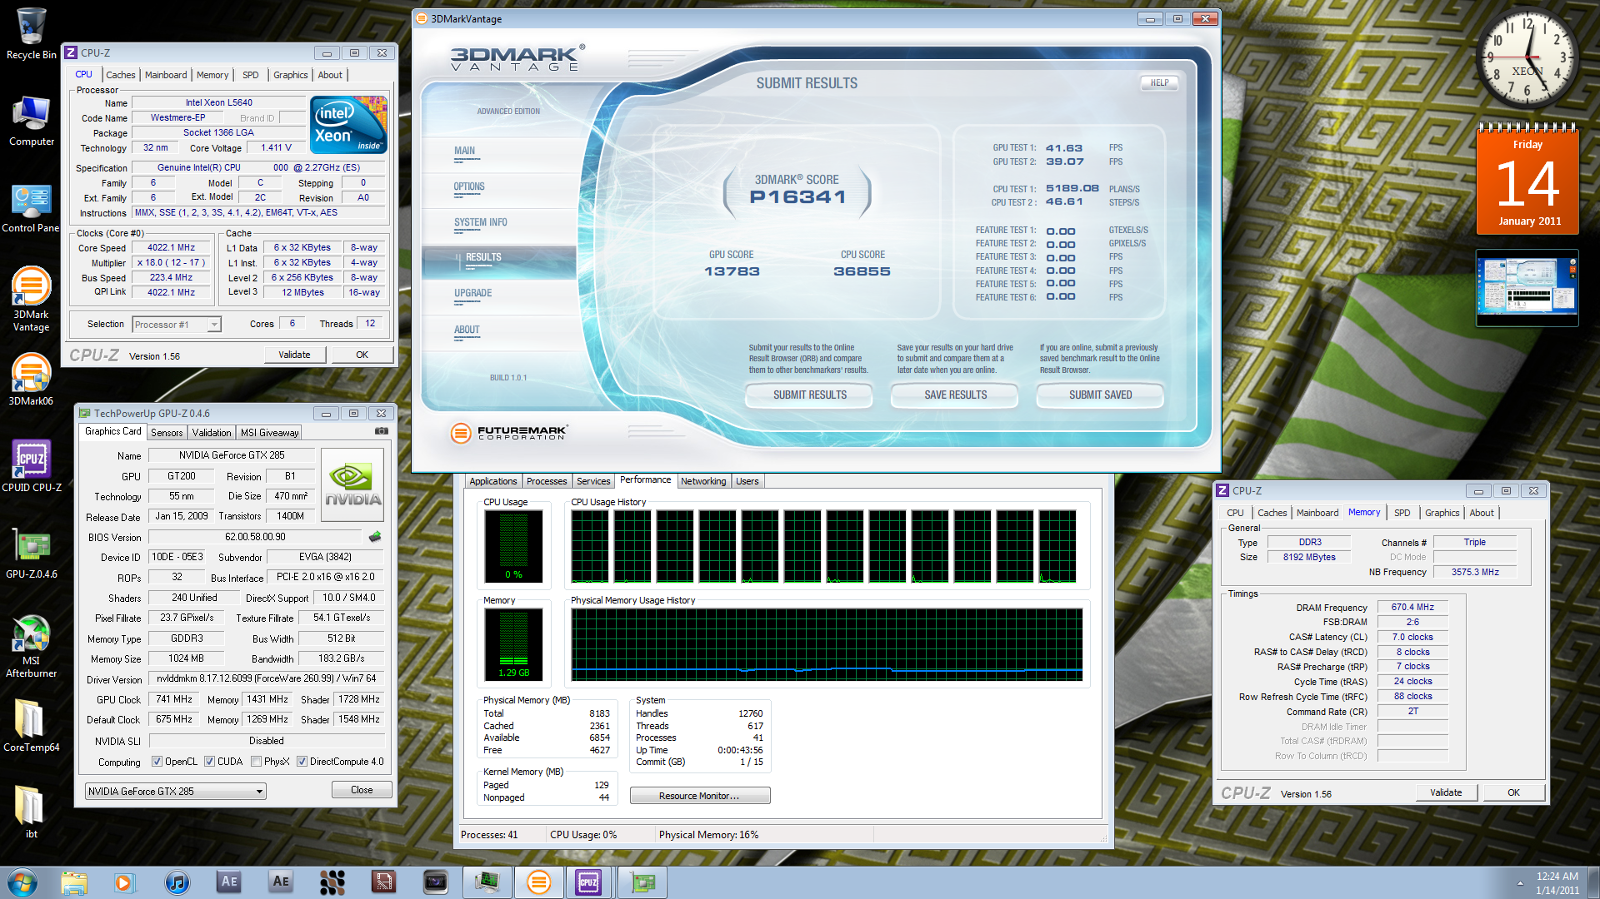The height and width of the screenshot is (899, 1600).
Task: Show hidden system tray icons arrow
Action: 1520,883
